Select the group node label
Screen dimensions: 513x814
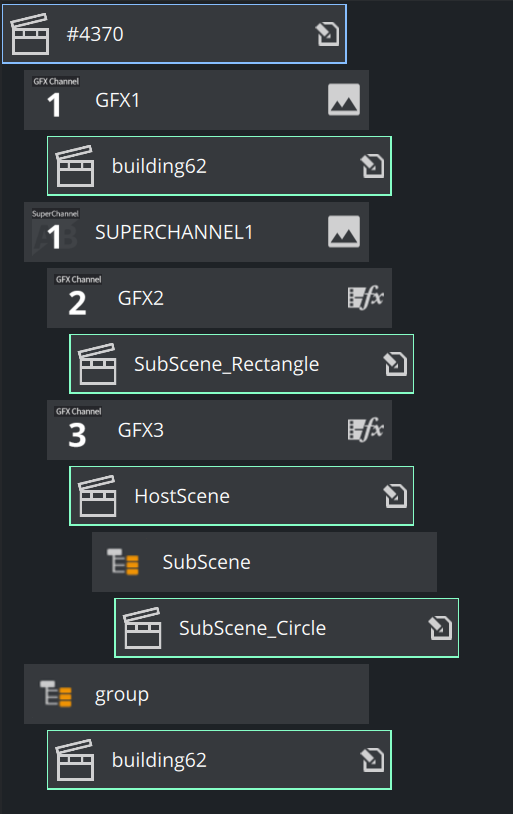(x=122, y=695)
